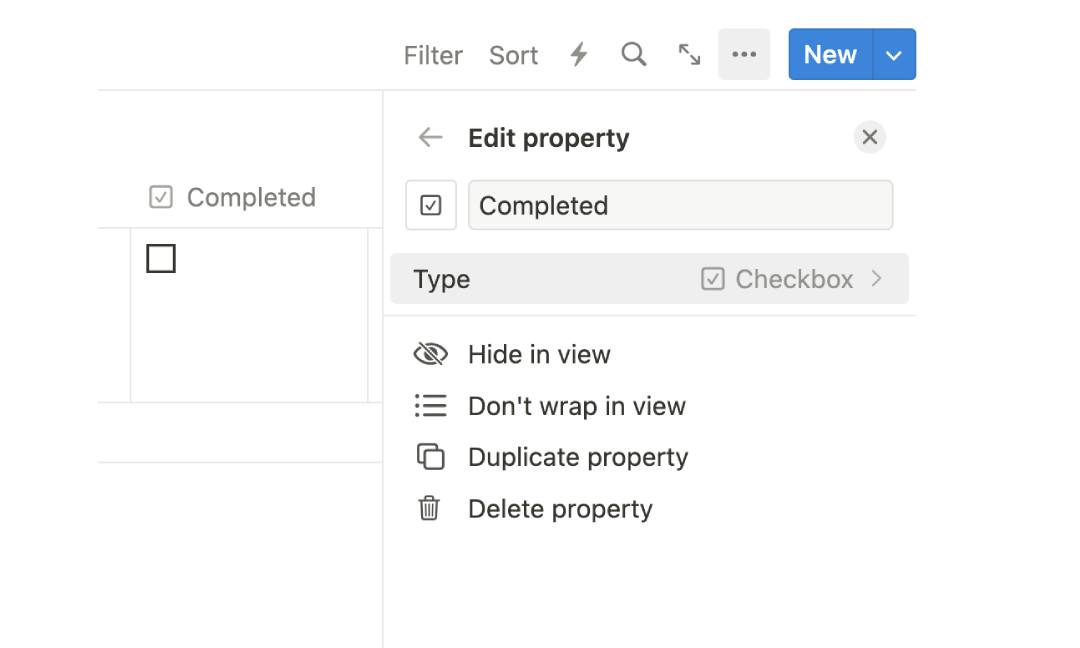Open the Sort menu
The height and width of the screenshot is (648, 1080).
(513, 55)
